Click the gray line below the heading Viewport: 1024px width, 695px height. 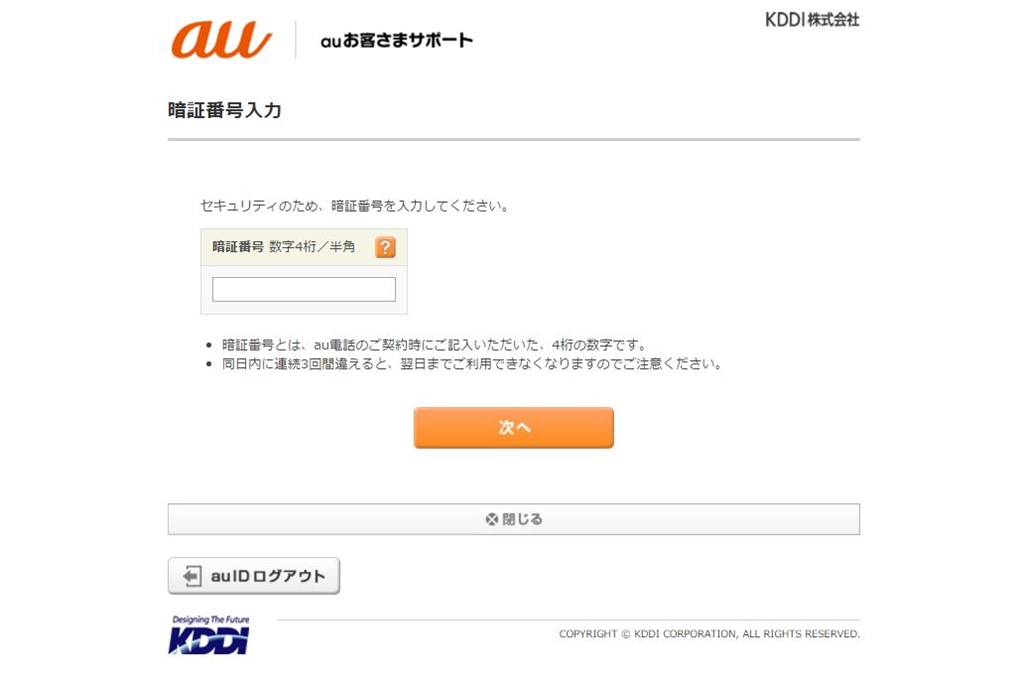[514, 139]
